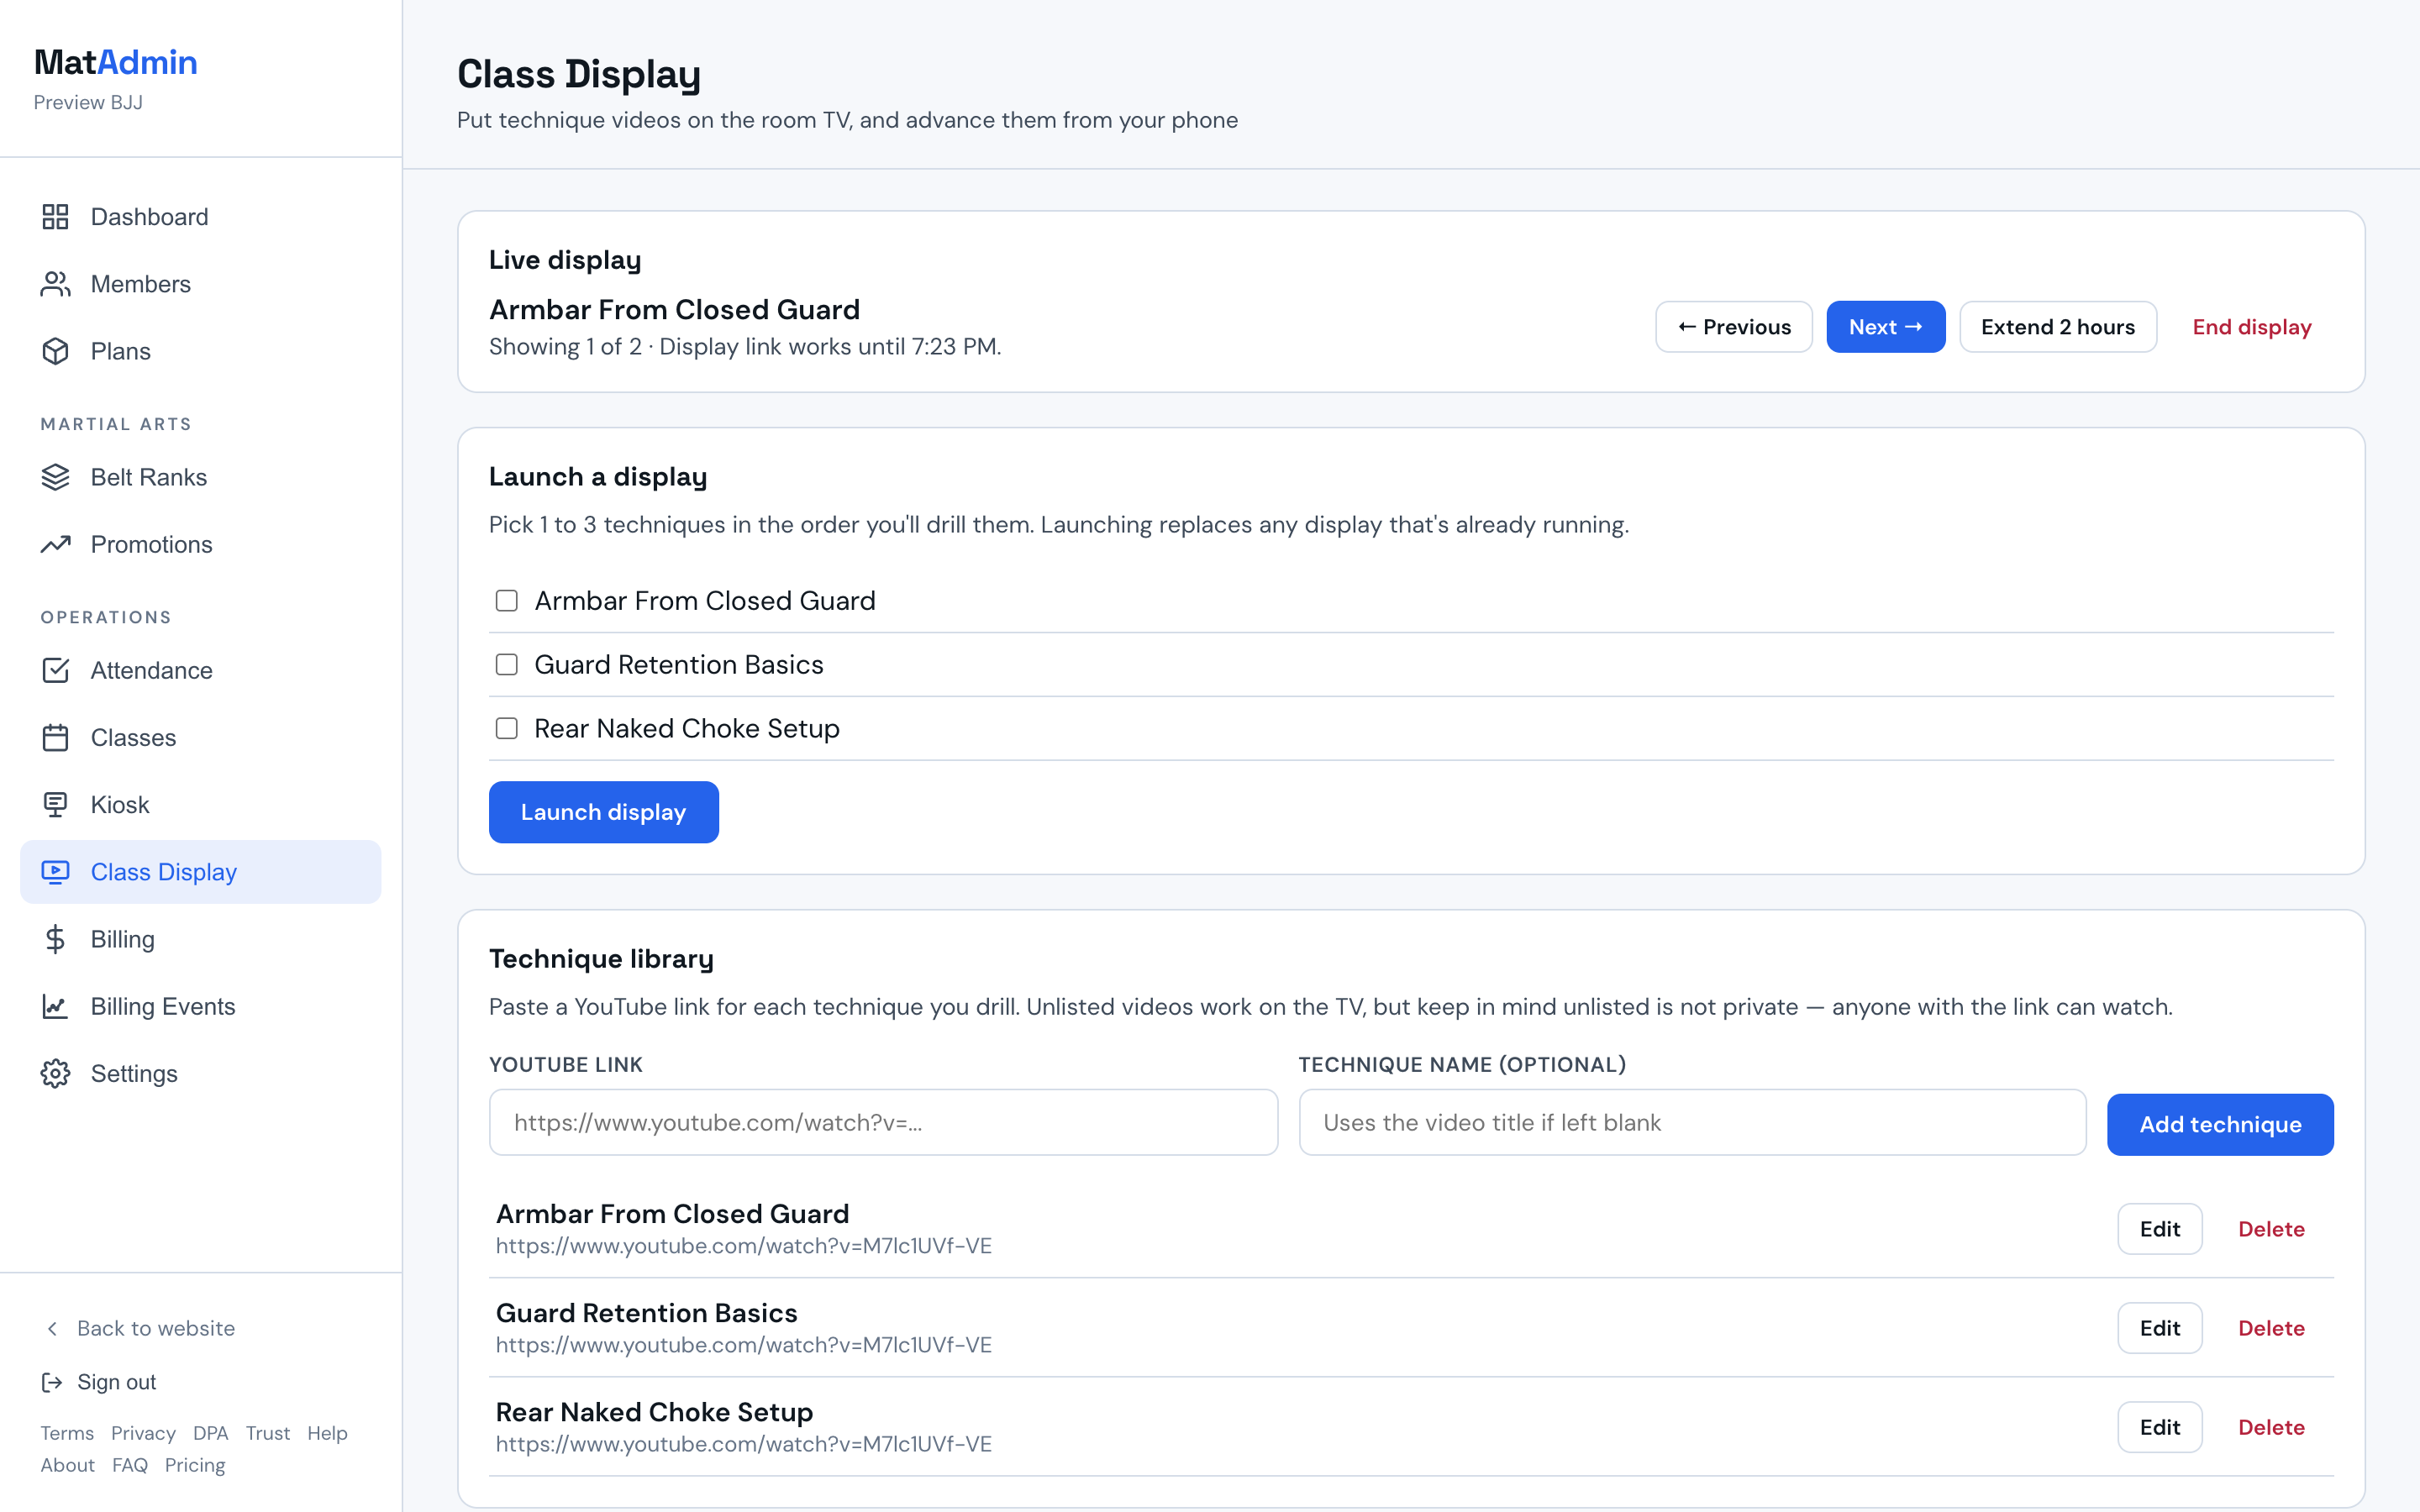Open the Terms footer link
The height and width of the screenshot is (1512, 2420).
(x=67, y=1433)
